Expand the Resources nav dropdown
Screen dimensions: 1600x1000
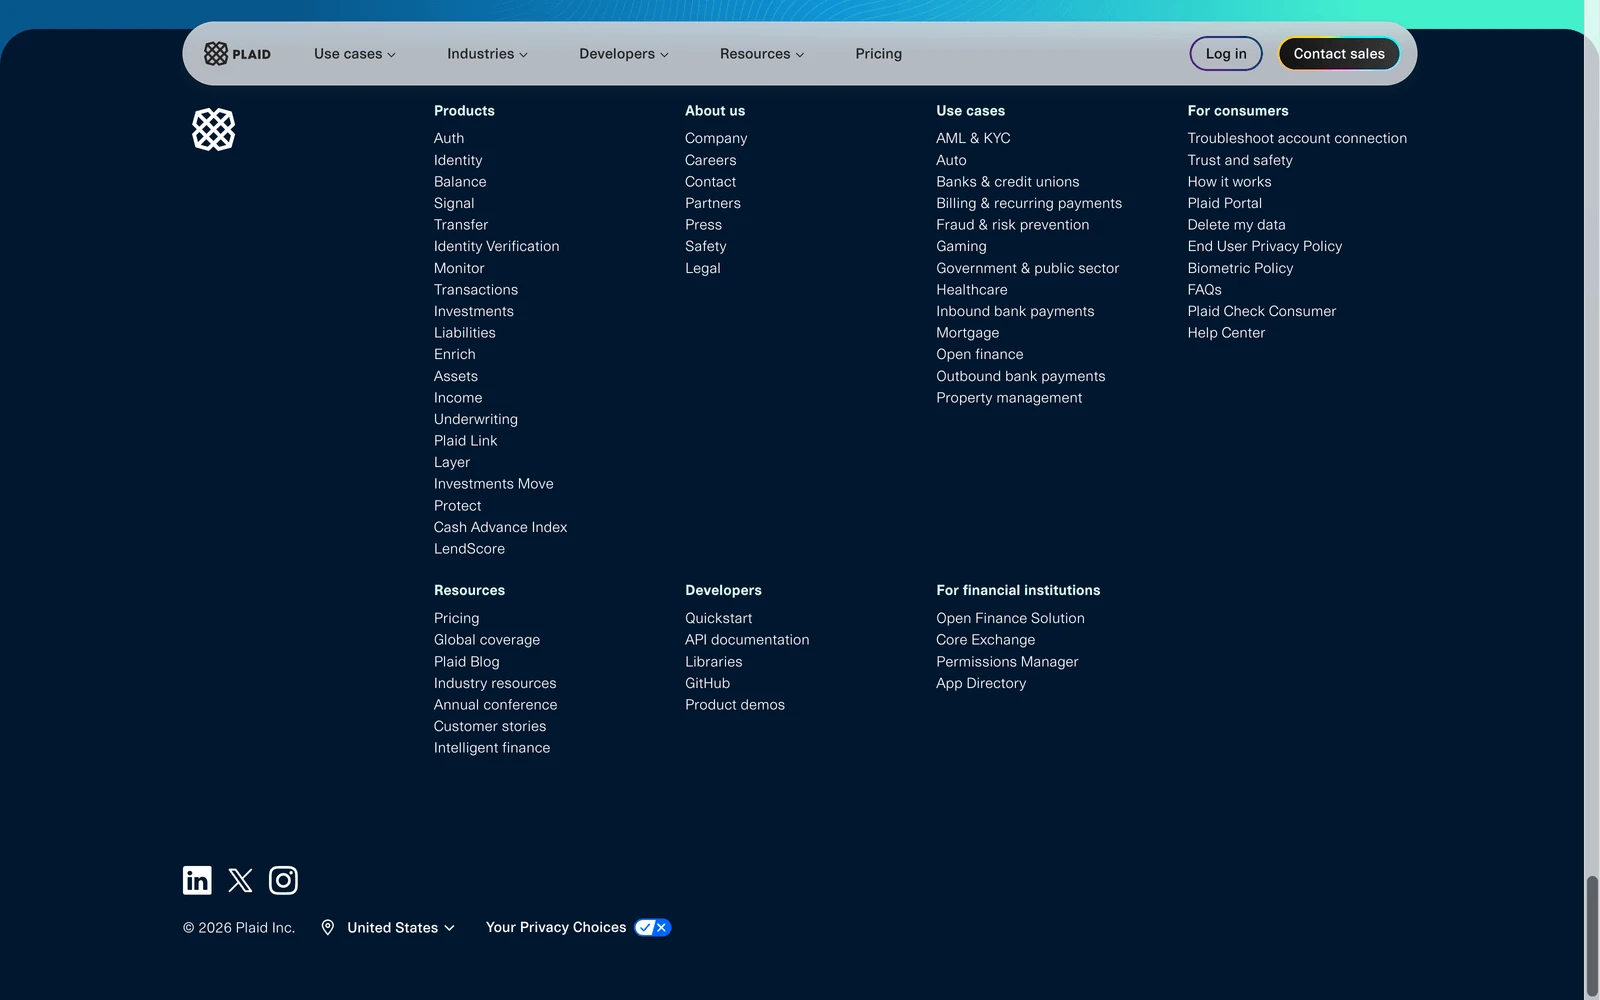(762, 54)
